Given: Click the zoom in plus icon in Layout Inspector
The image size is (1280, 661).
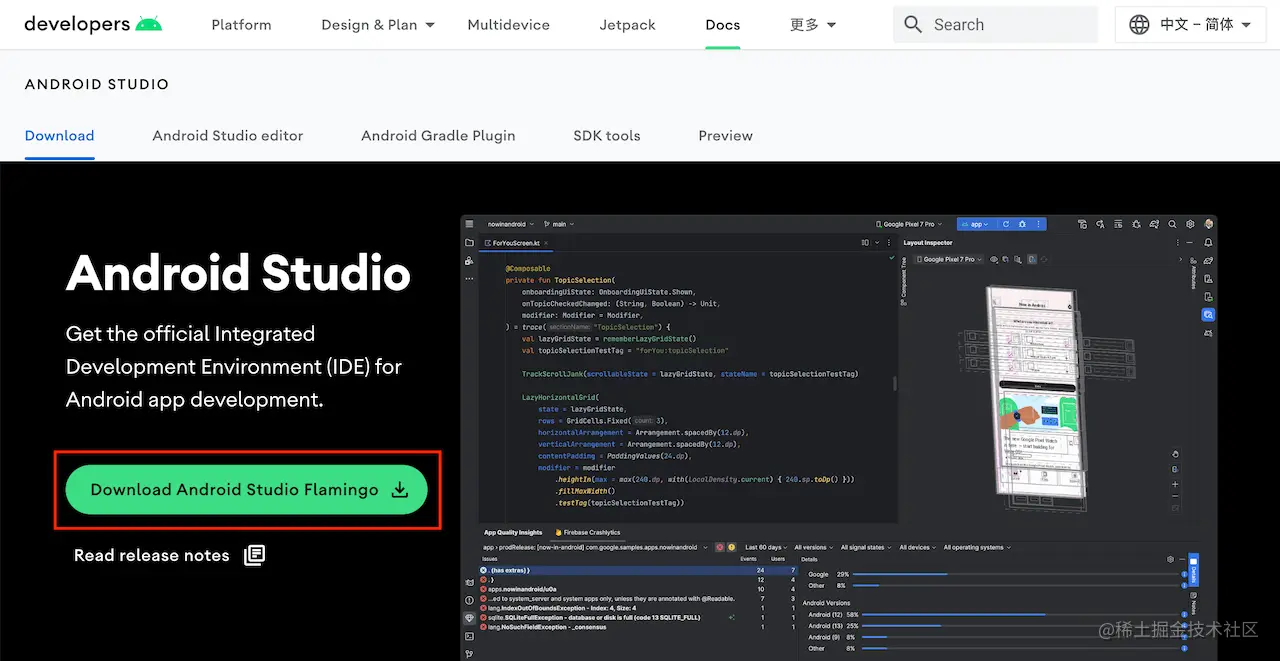Looking at the screenshot, I should (x=1175, y=483).
